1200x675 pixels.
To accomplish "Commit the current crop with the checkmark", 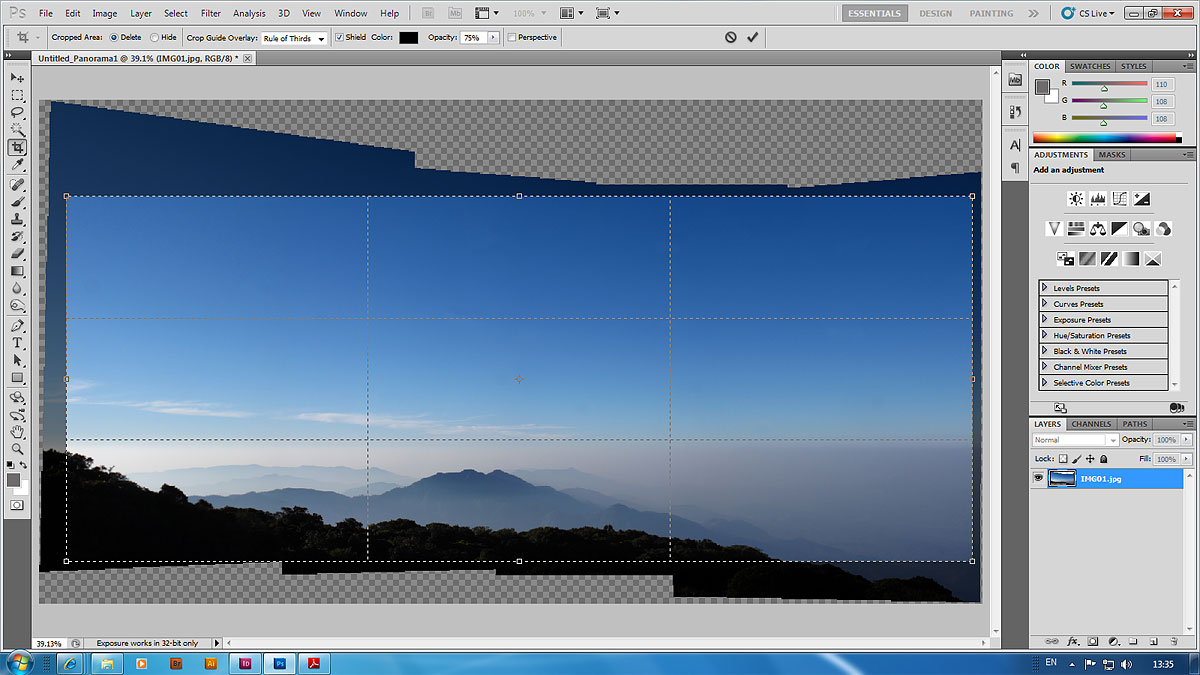I will click(x=752, y=37).
